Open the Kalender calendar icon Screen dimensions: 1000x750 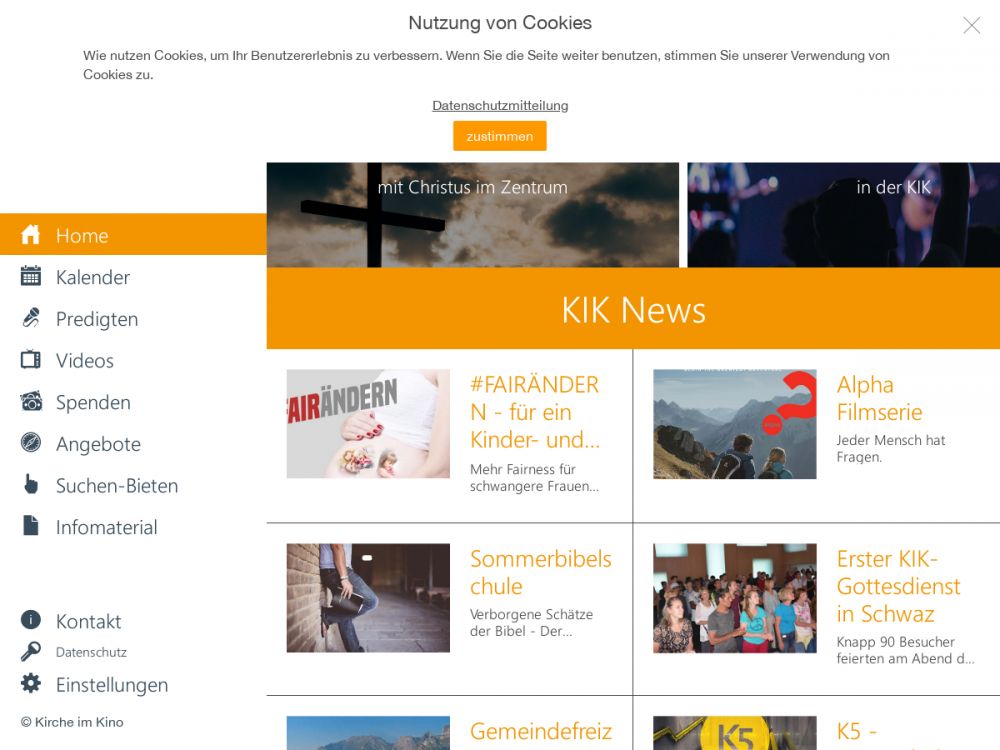[x=31, y=277]
